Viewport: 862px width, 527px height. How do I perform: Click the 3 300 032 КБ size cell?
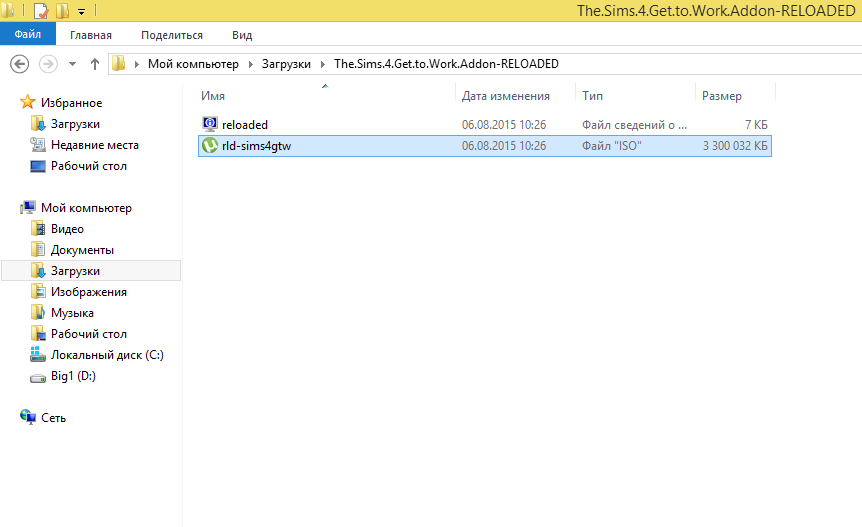coord(735,146)
